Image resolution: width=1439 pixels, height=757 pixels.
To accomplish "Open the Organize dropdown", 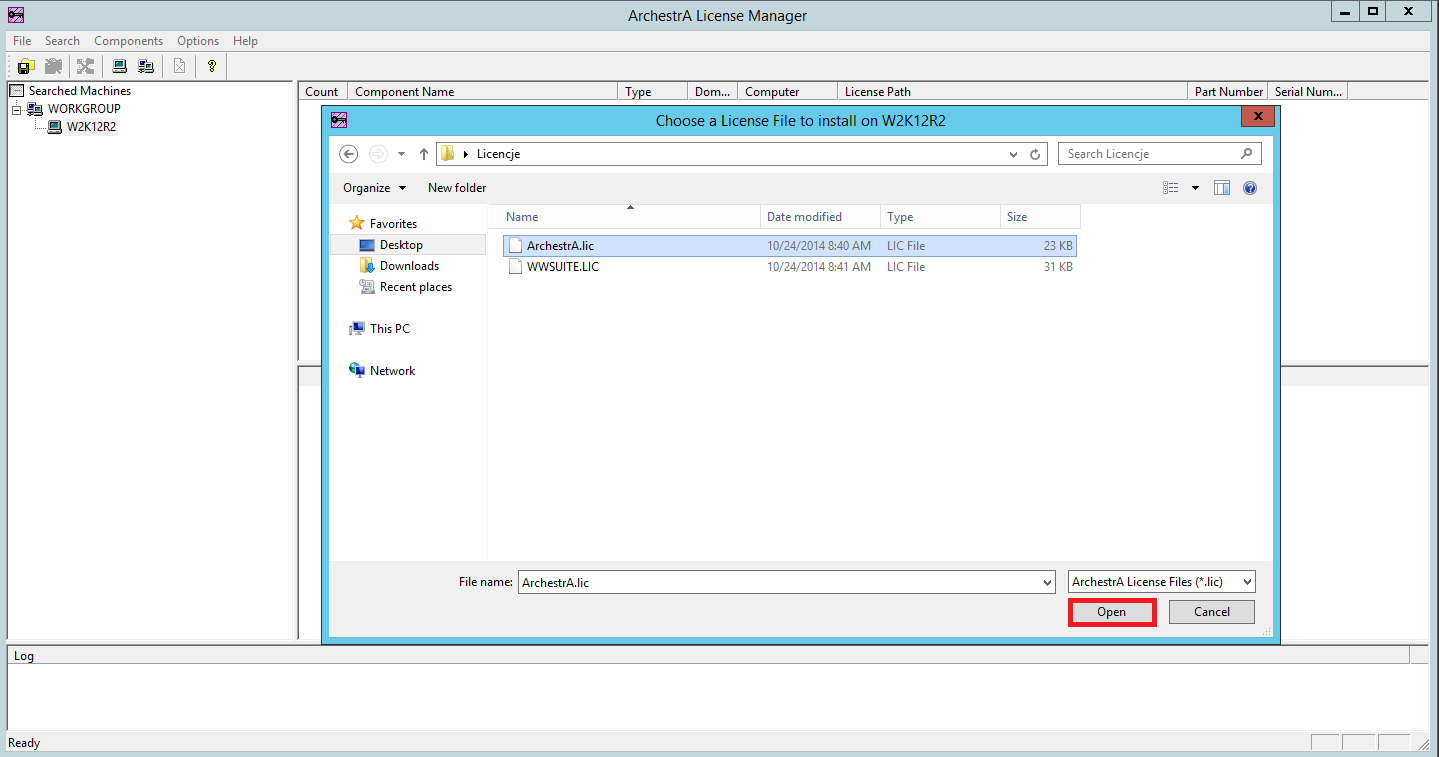I will 375,188.
